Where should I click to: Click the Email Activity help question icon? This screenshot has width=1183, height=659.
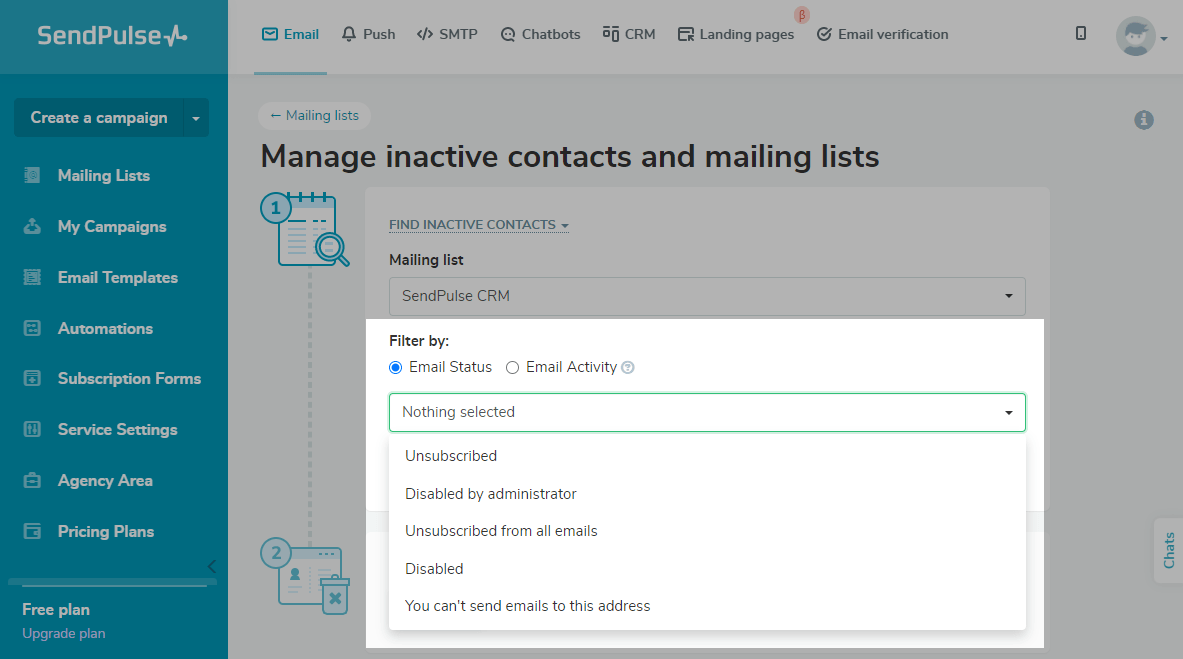[628, 368]
